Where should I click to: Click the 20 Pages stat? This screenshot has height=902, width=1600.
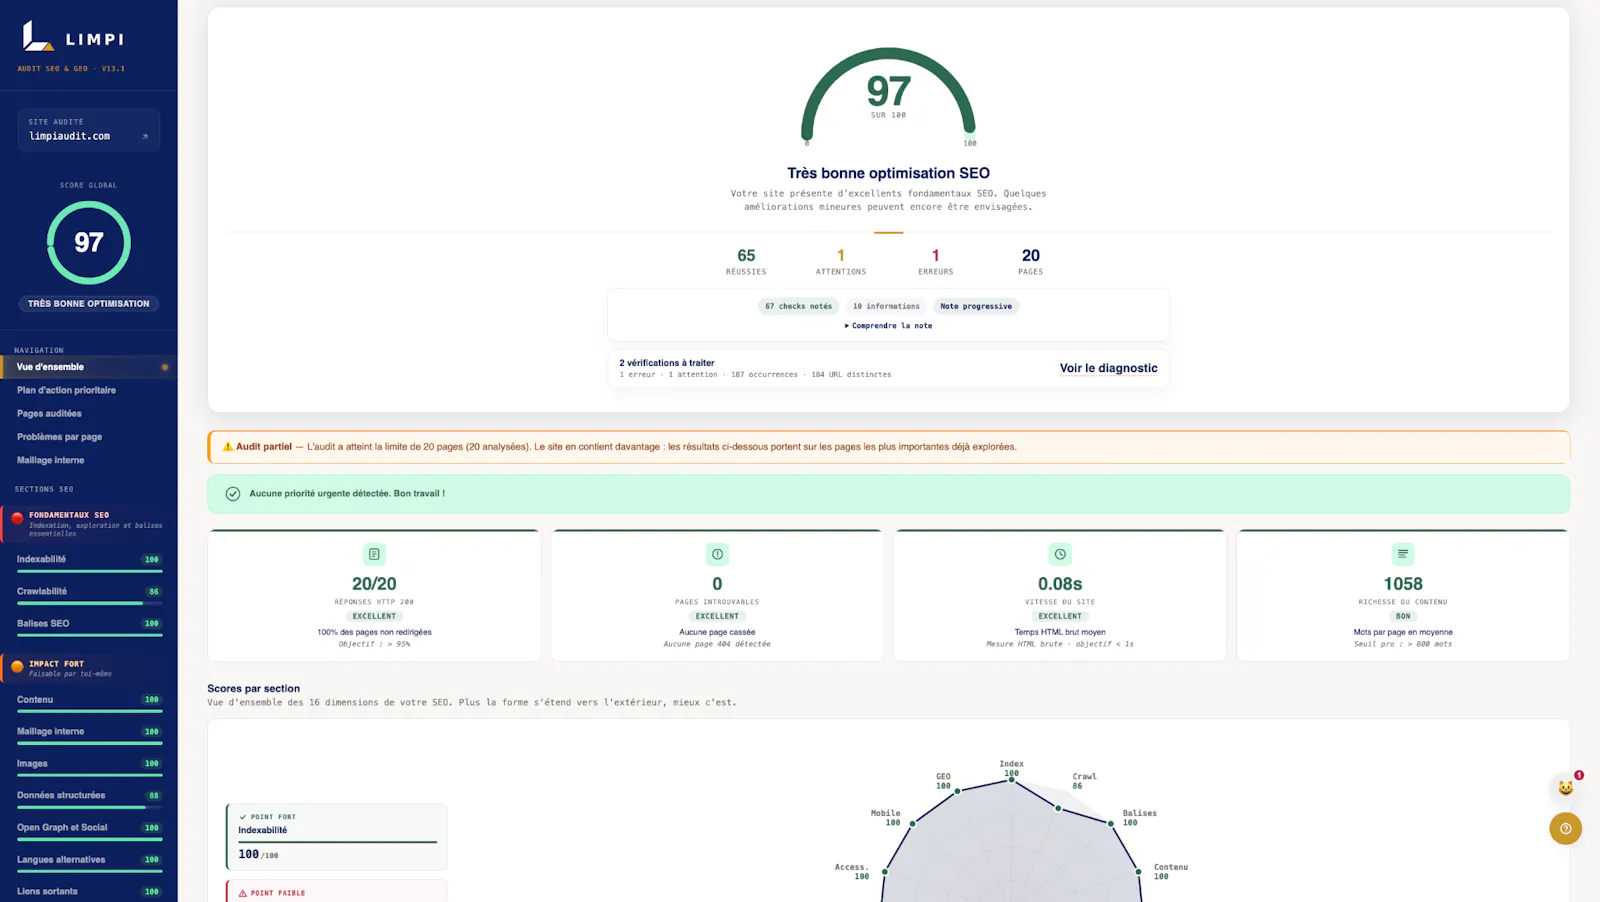point(1031,261)
